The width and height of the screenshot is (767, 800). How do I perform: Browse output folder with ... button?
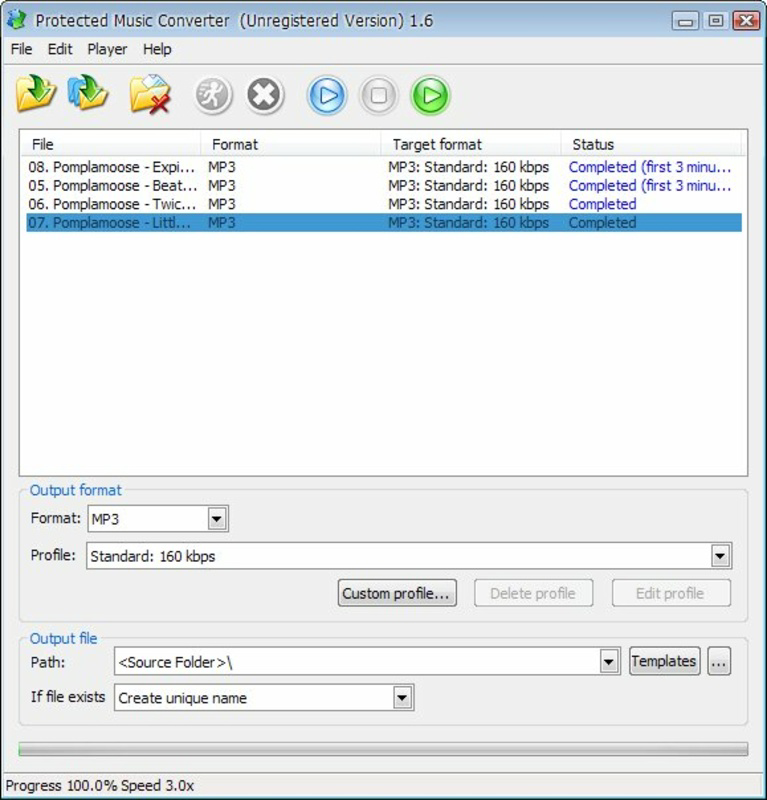pyautogui.click(x=719, y=661)
